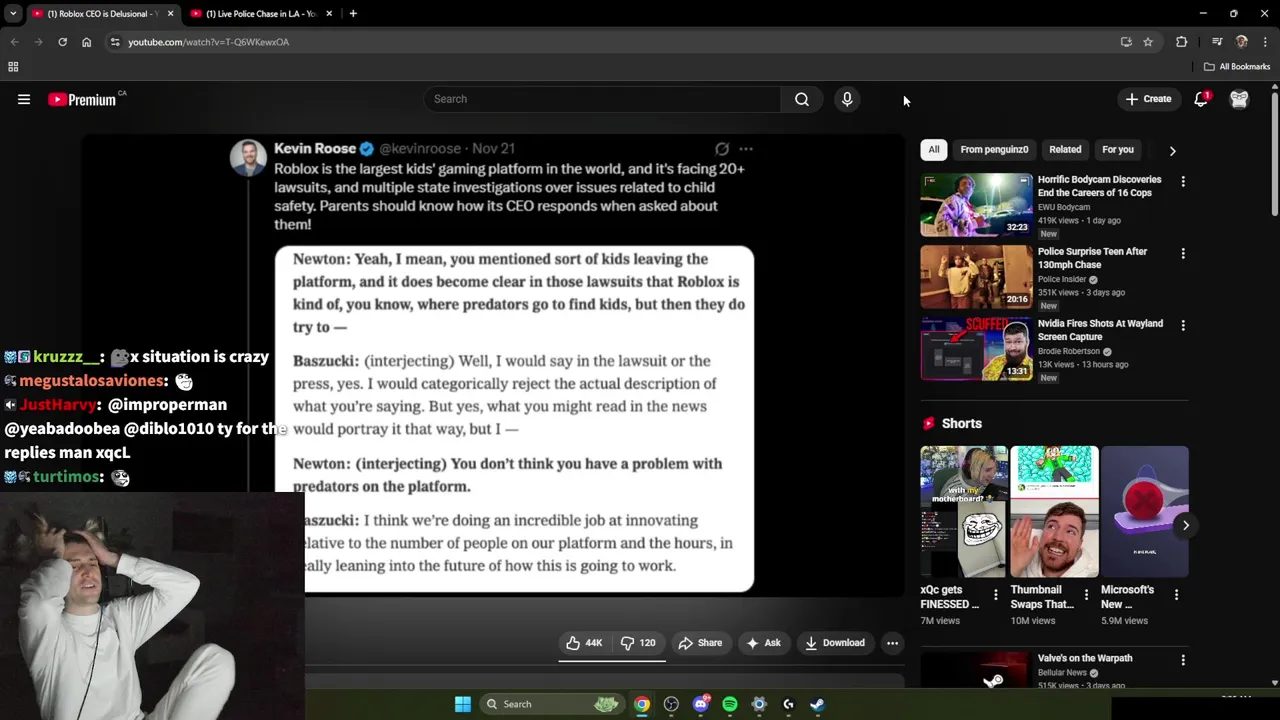Open YouTube account avatar menu
This screenshot has width=1280, height=720.
(x=1239, y=99)
